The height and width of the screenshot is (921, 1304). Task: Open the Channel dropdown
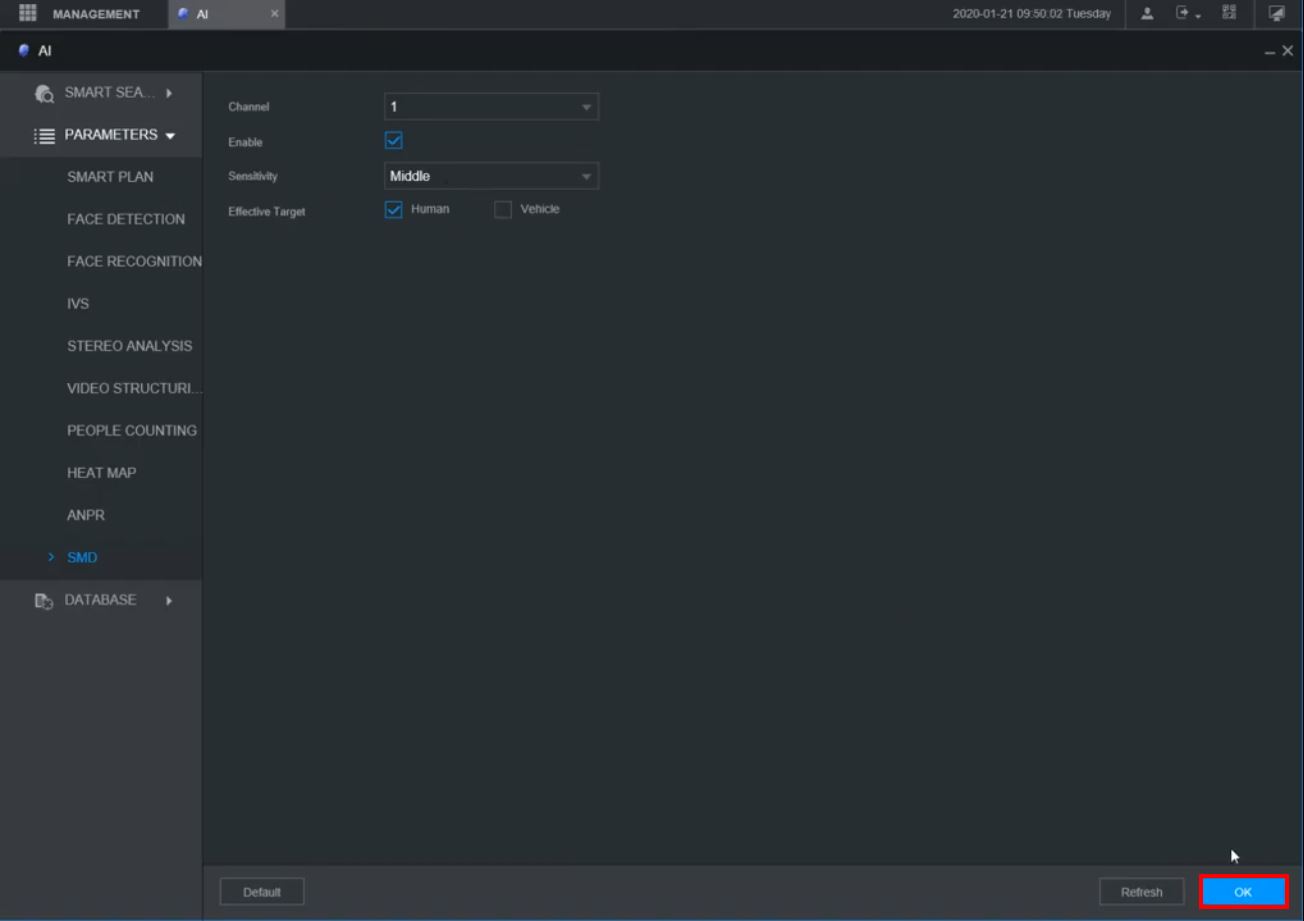point(491,107)
